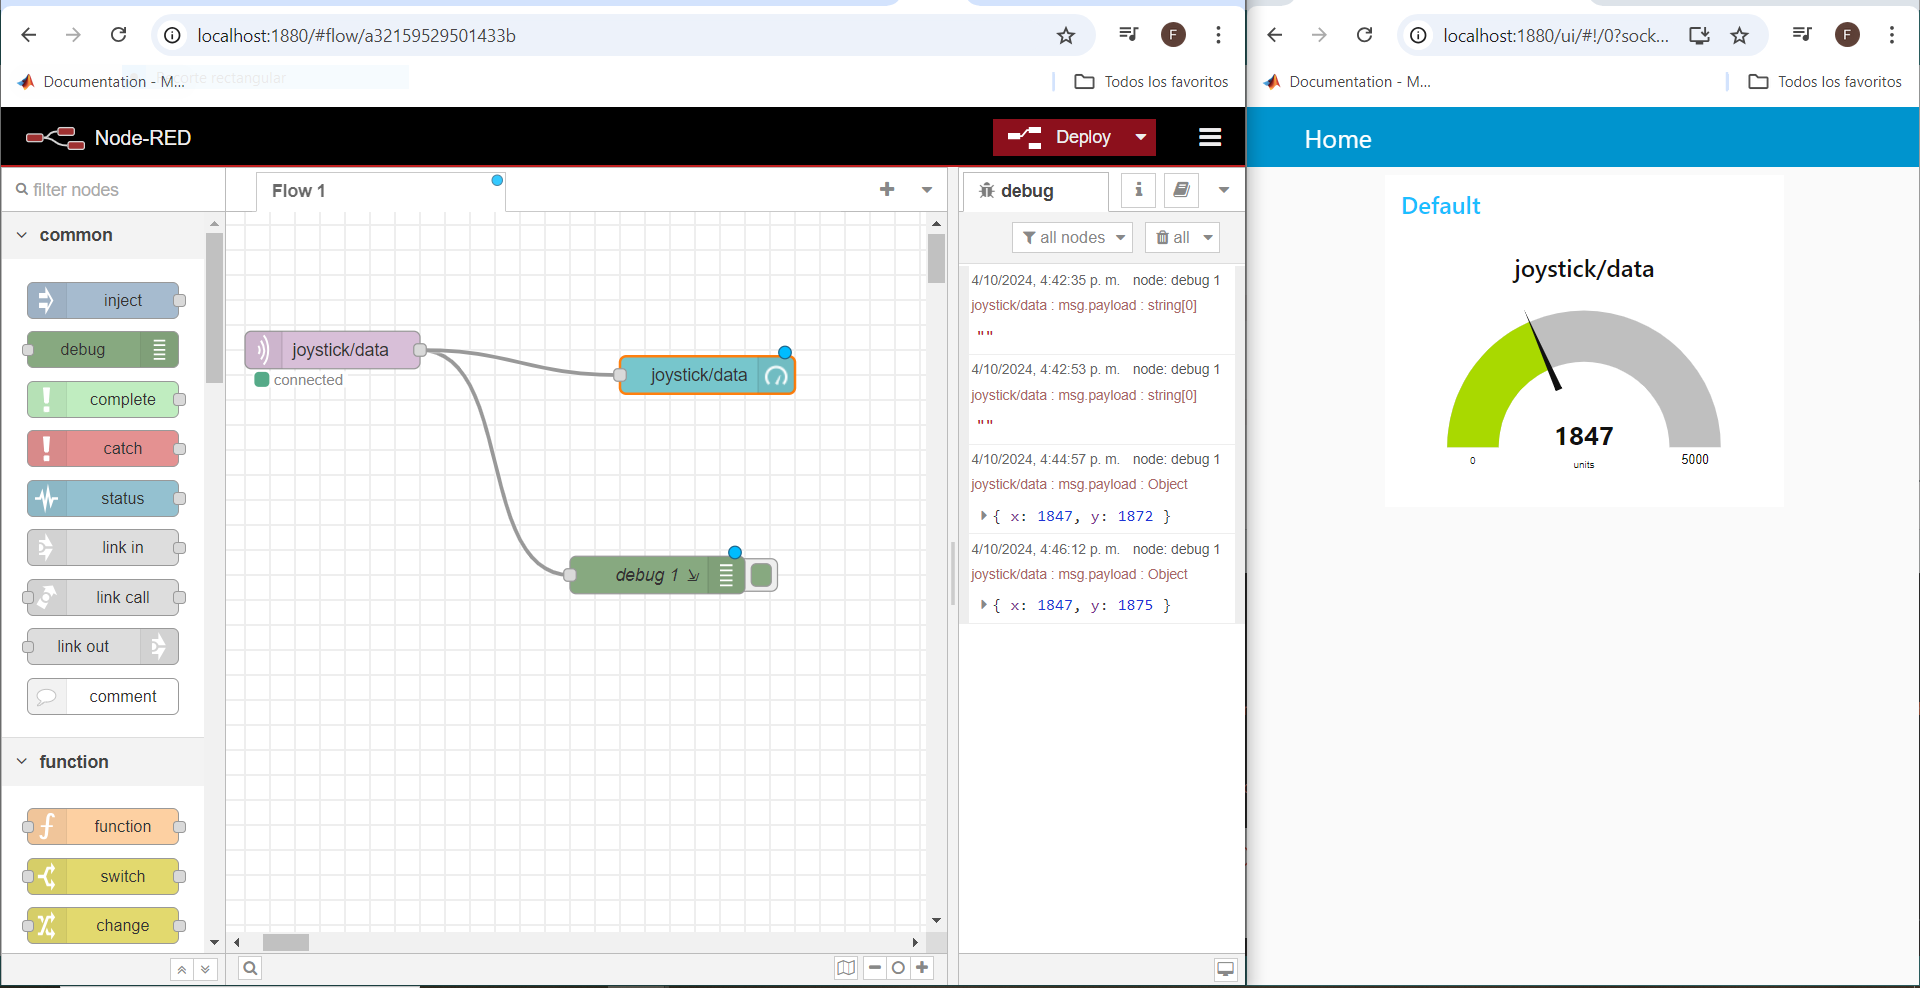
Task: Install app icon in dashboard address bar
Action: [1699, 36]
